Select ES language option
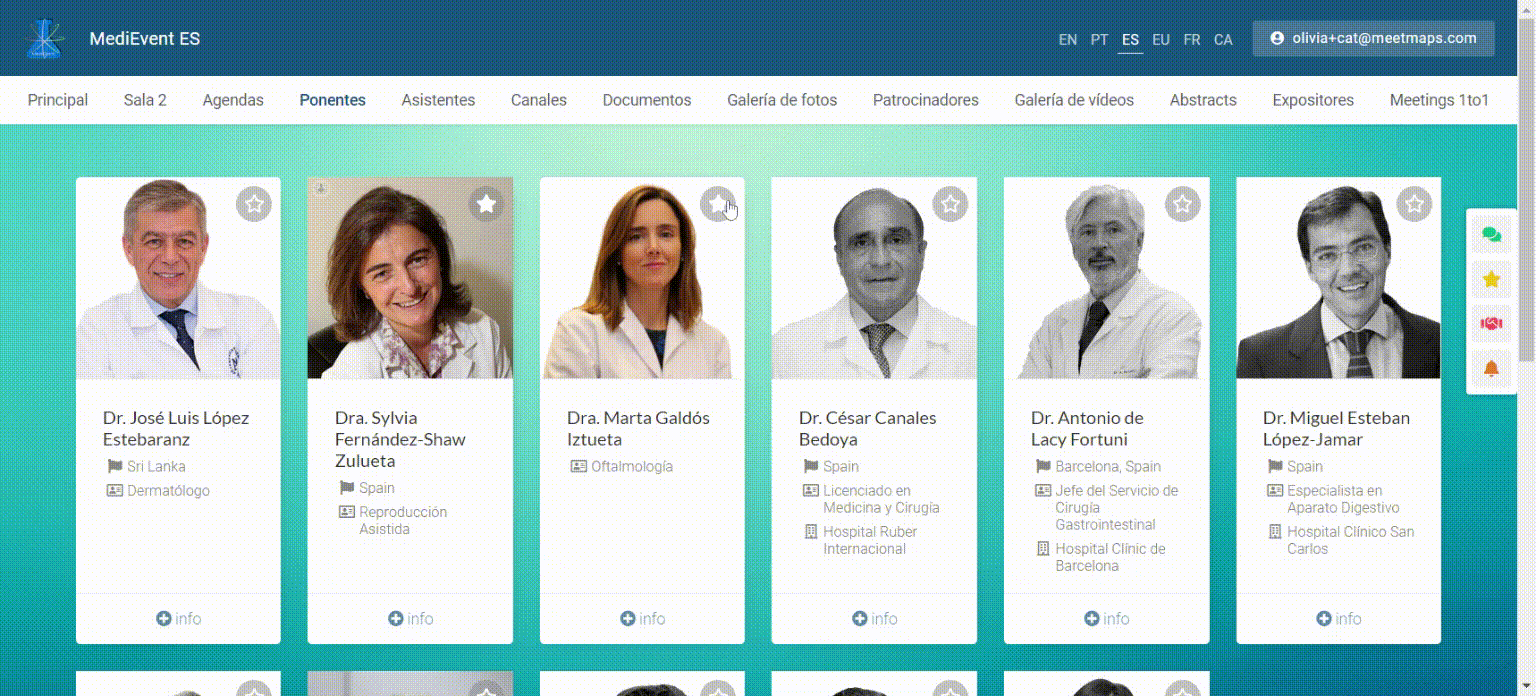The image size is (1536, 696). click(x=1130, y=40)
